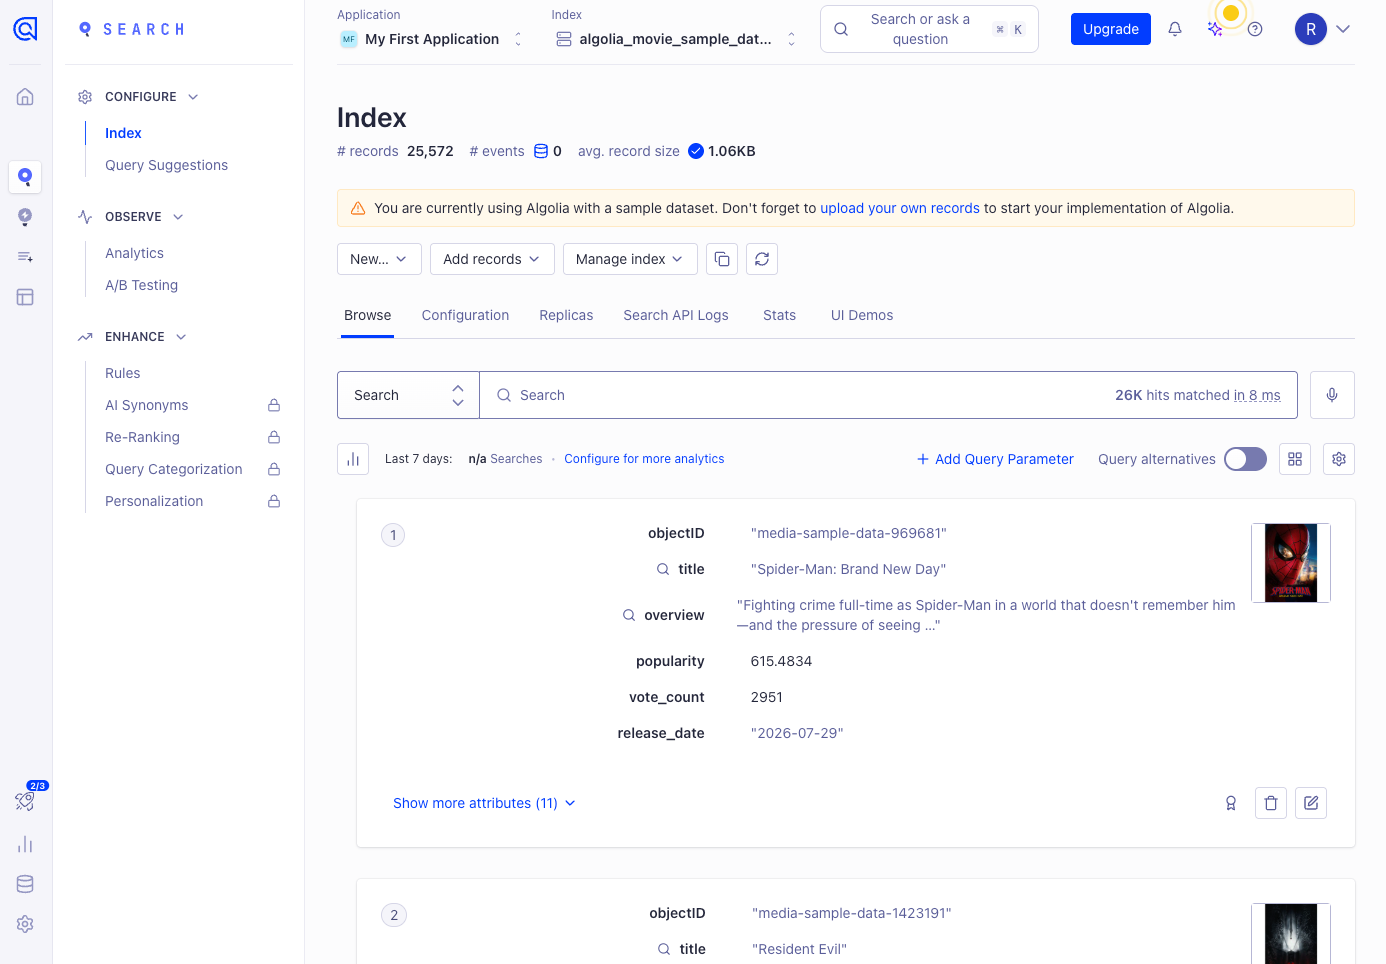Image resolution: width=1386 pixels, height=964 pixels.
Task: Show the analytics bar chart icon
Action: tap(353, 459)
